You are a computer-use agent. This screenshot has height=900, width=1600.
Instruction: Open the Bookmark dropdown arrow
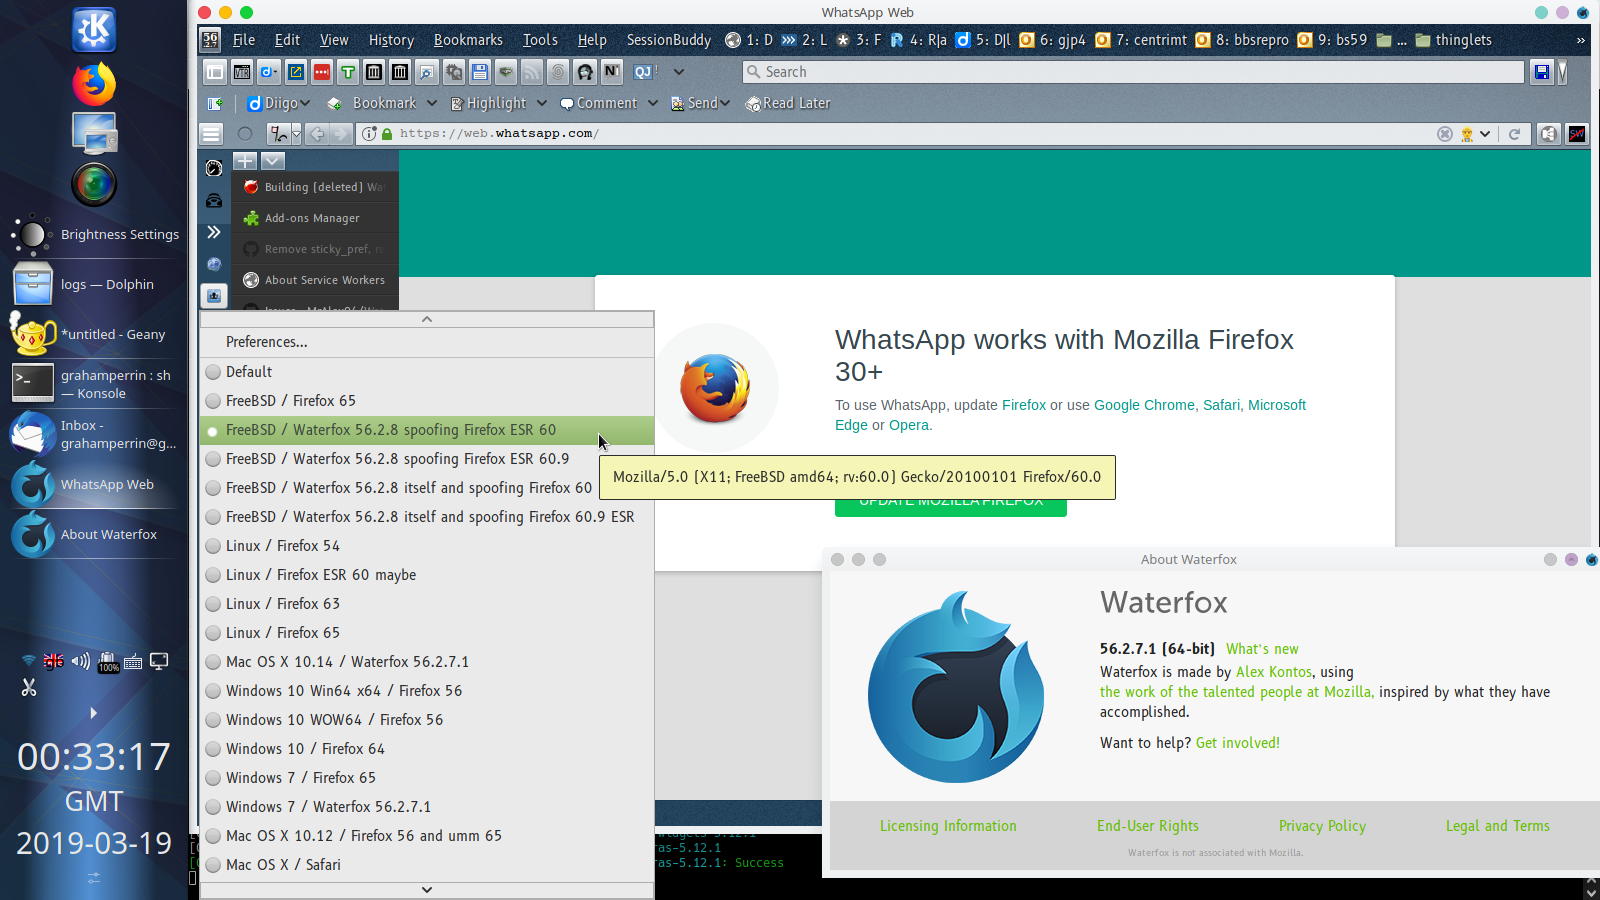coord(432,102)
